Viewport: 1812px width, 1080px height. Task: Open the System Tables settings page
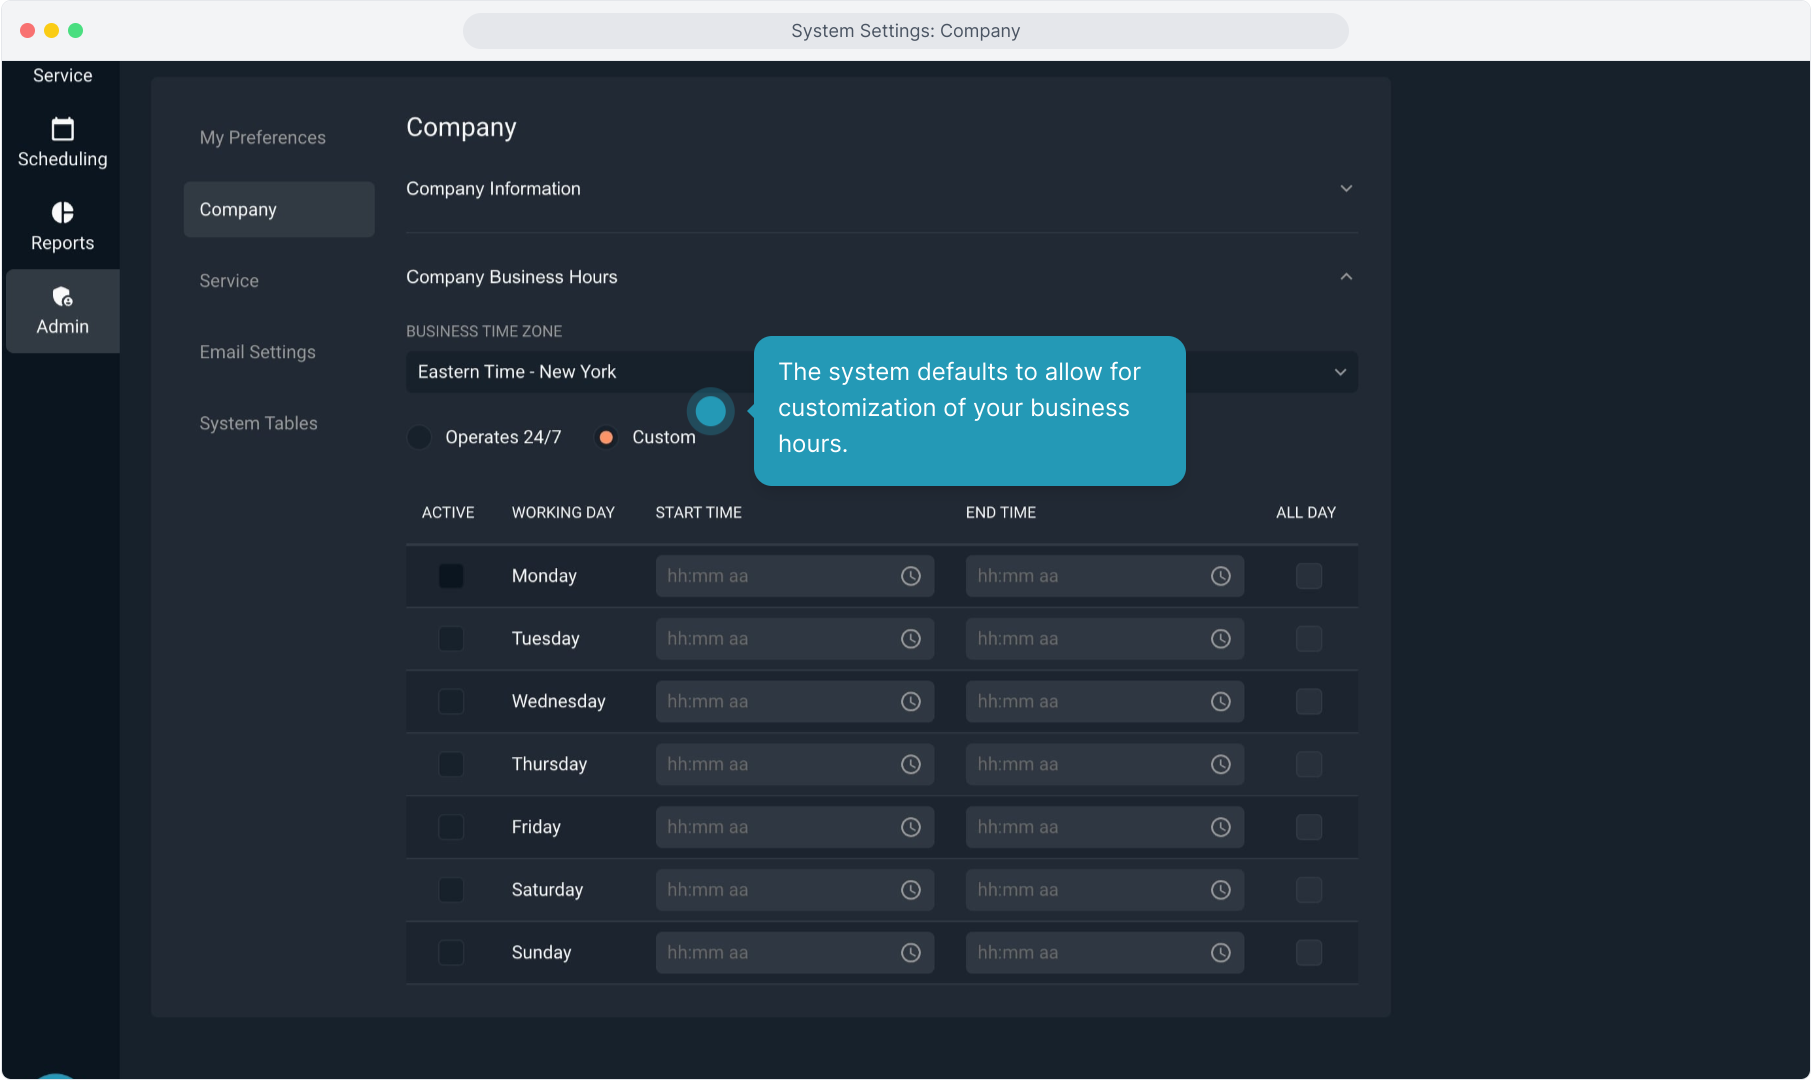(x=258, y=423)
